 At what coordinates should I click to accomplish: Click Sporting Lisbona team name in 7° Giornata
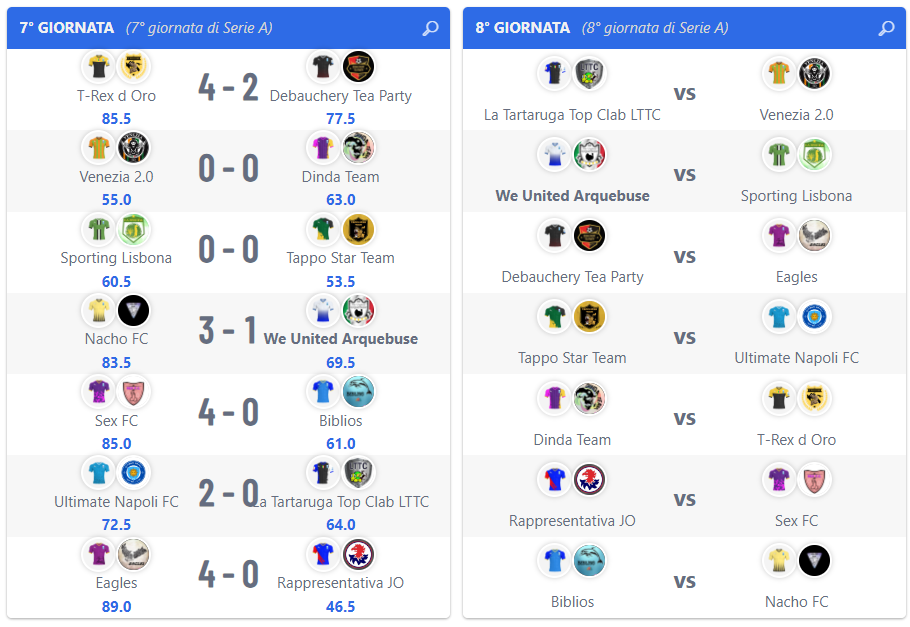[x=116, y=258]
